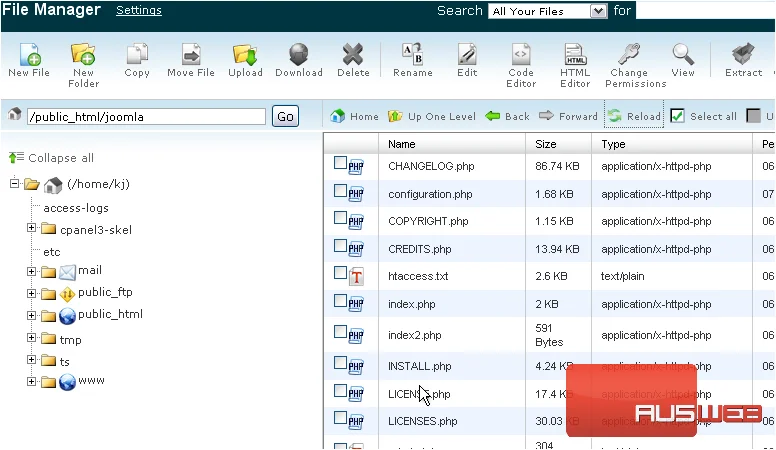Click the search text field
776x450 pixels.
point(705,10)
